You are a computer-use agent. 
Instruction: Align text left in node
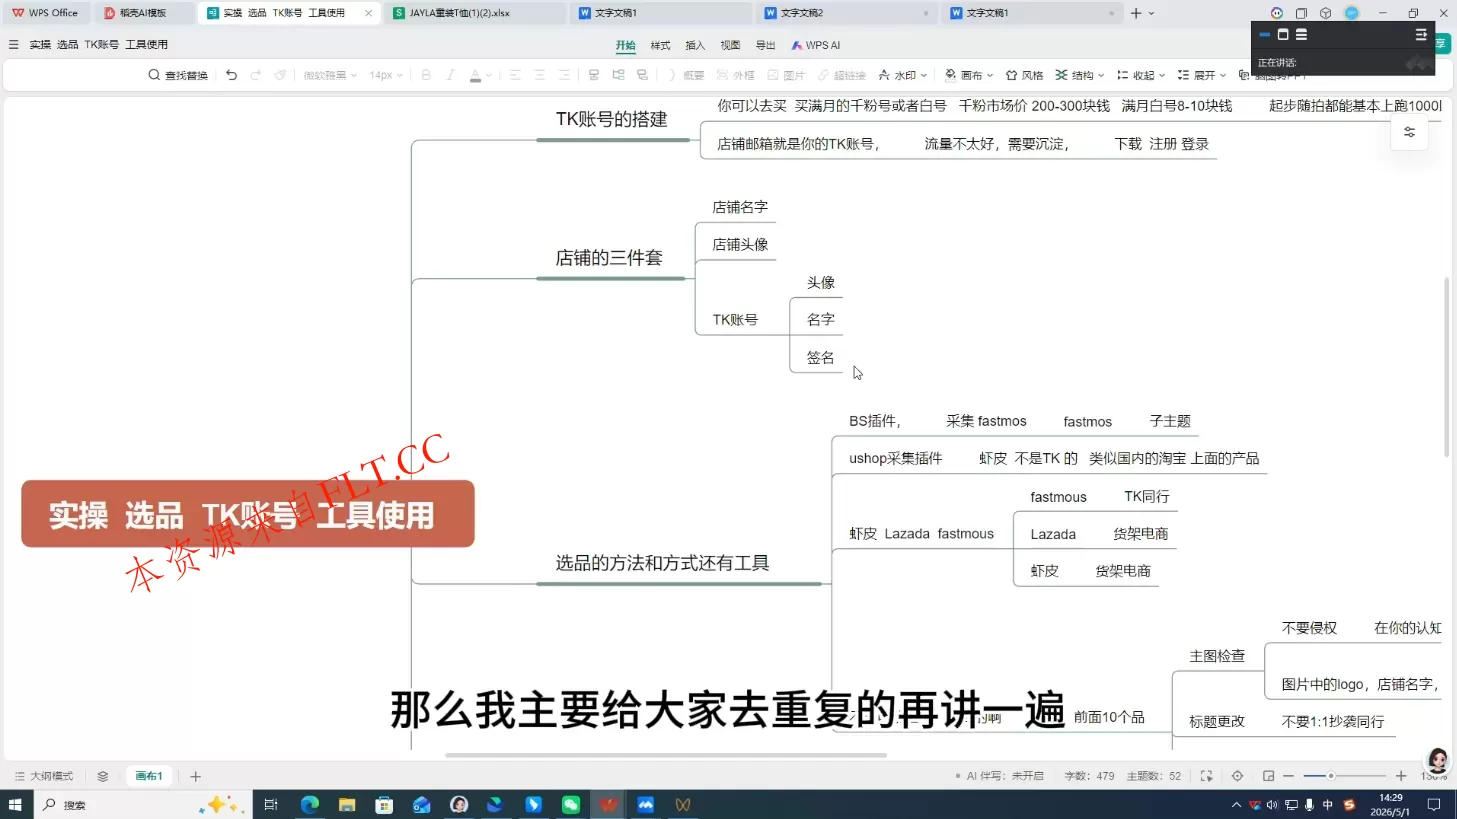[515, 75]
